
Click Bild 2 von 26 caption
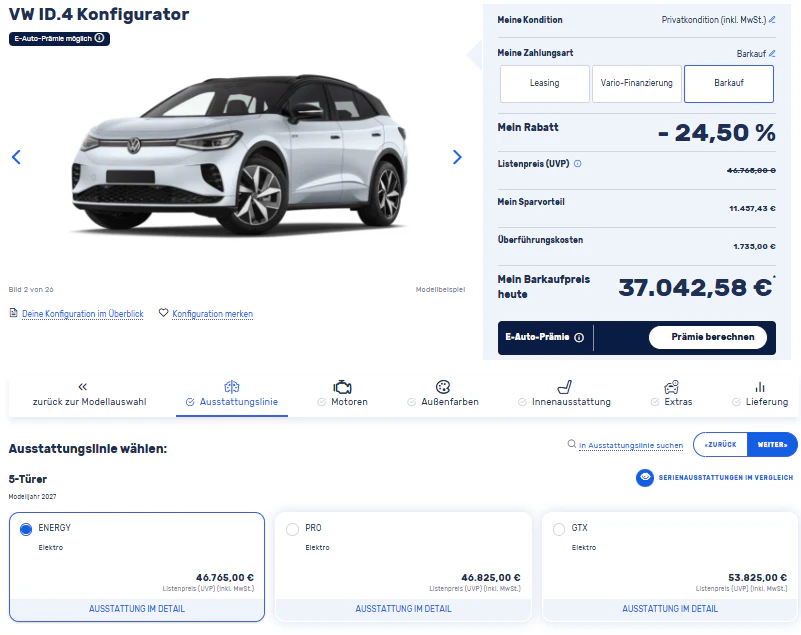[31, 290]
